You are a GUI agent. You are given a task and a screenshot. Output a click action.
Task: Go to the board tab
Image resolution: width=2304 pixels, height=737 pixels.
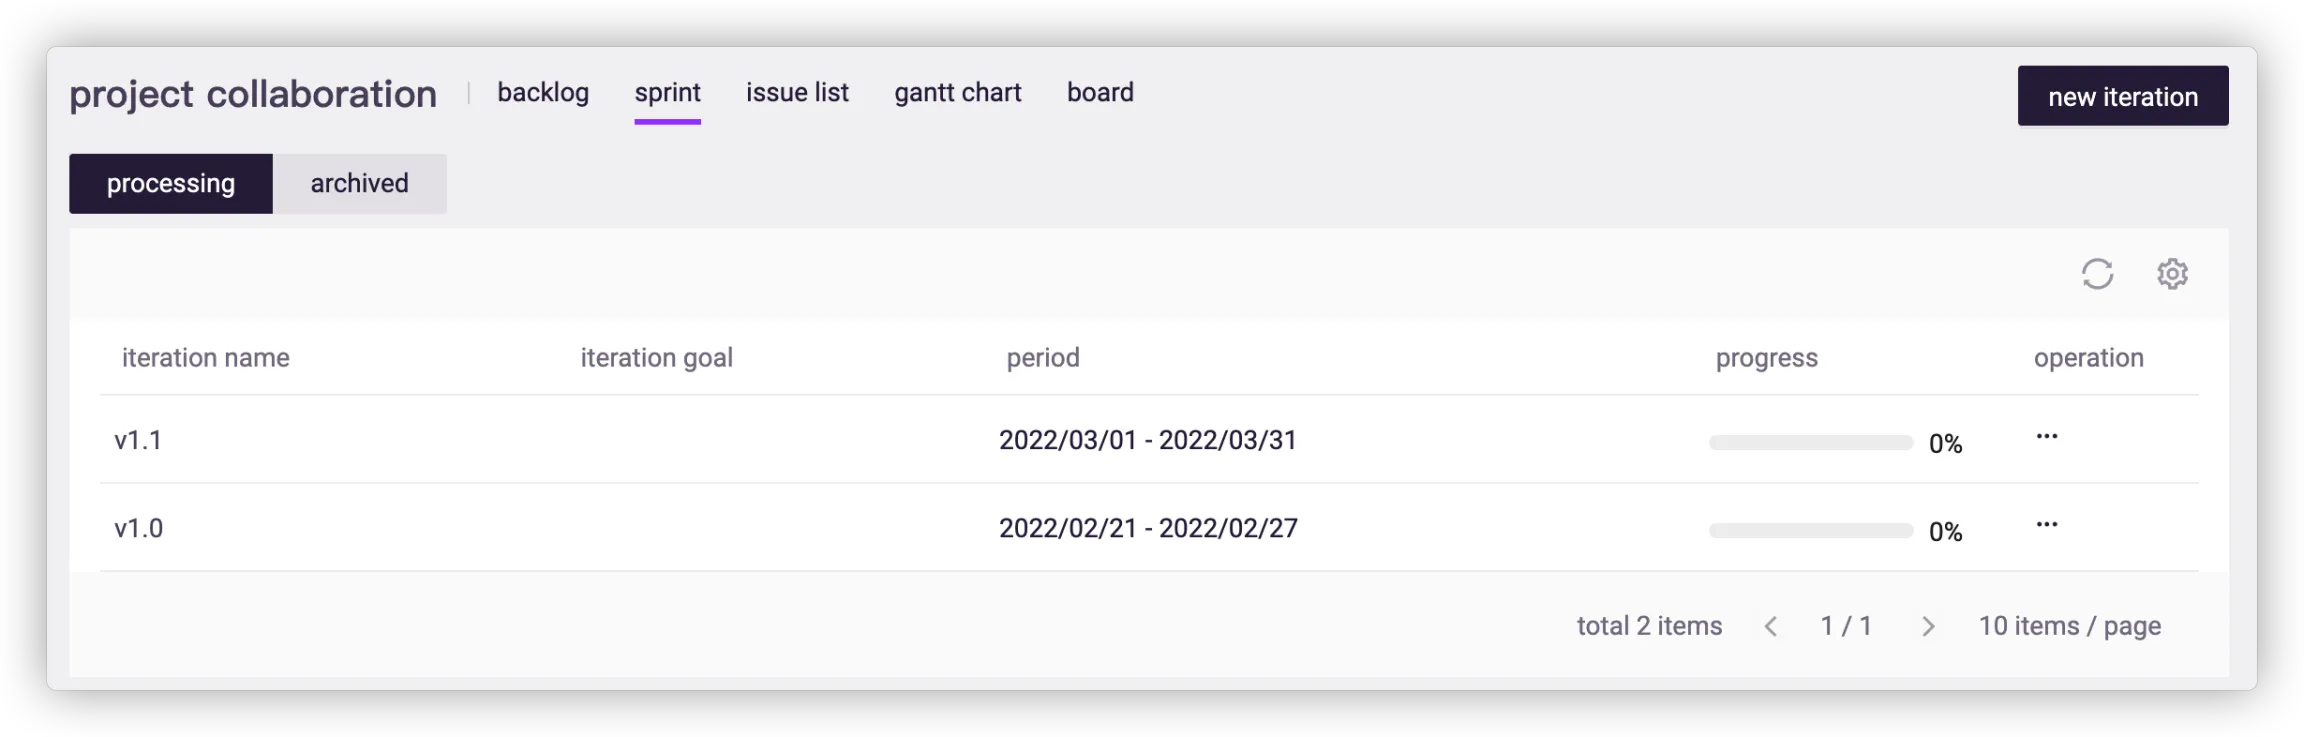(1100, 93)
